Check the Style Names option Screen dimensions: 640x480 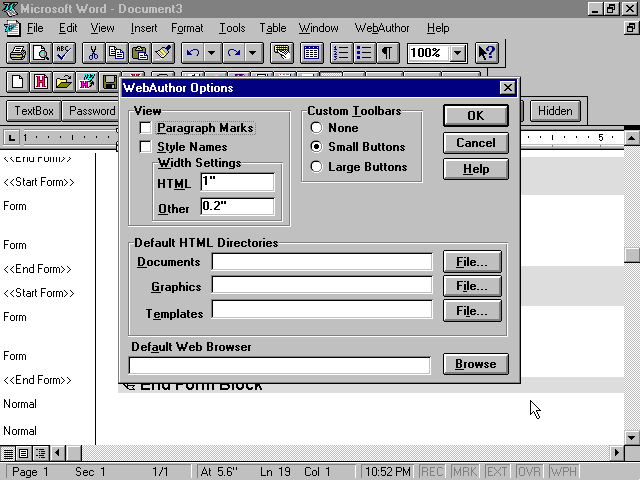(x=146, y=147)
